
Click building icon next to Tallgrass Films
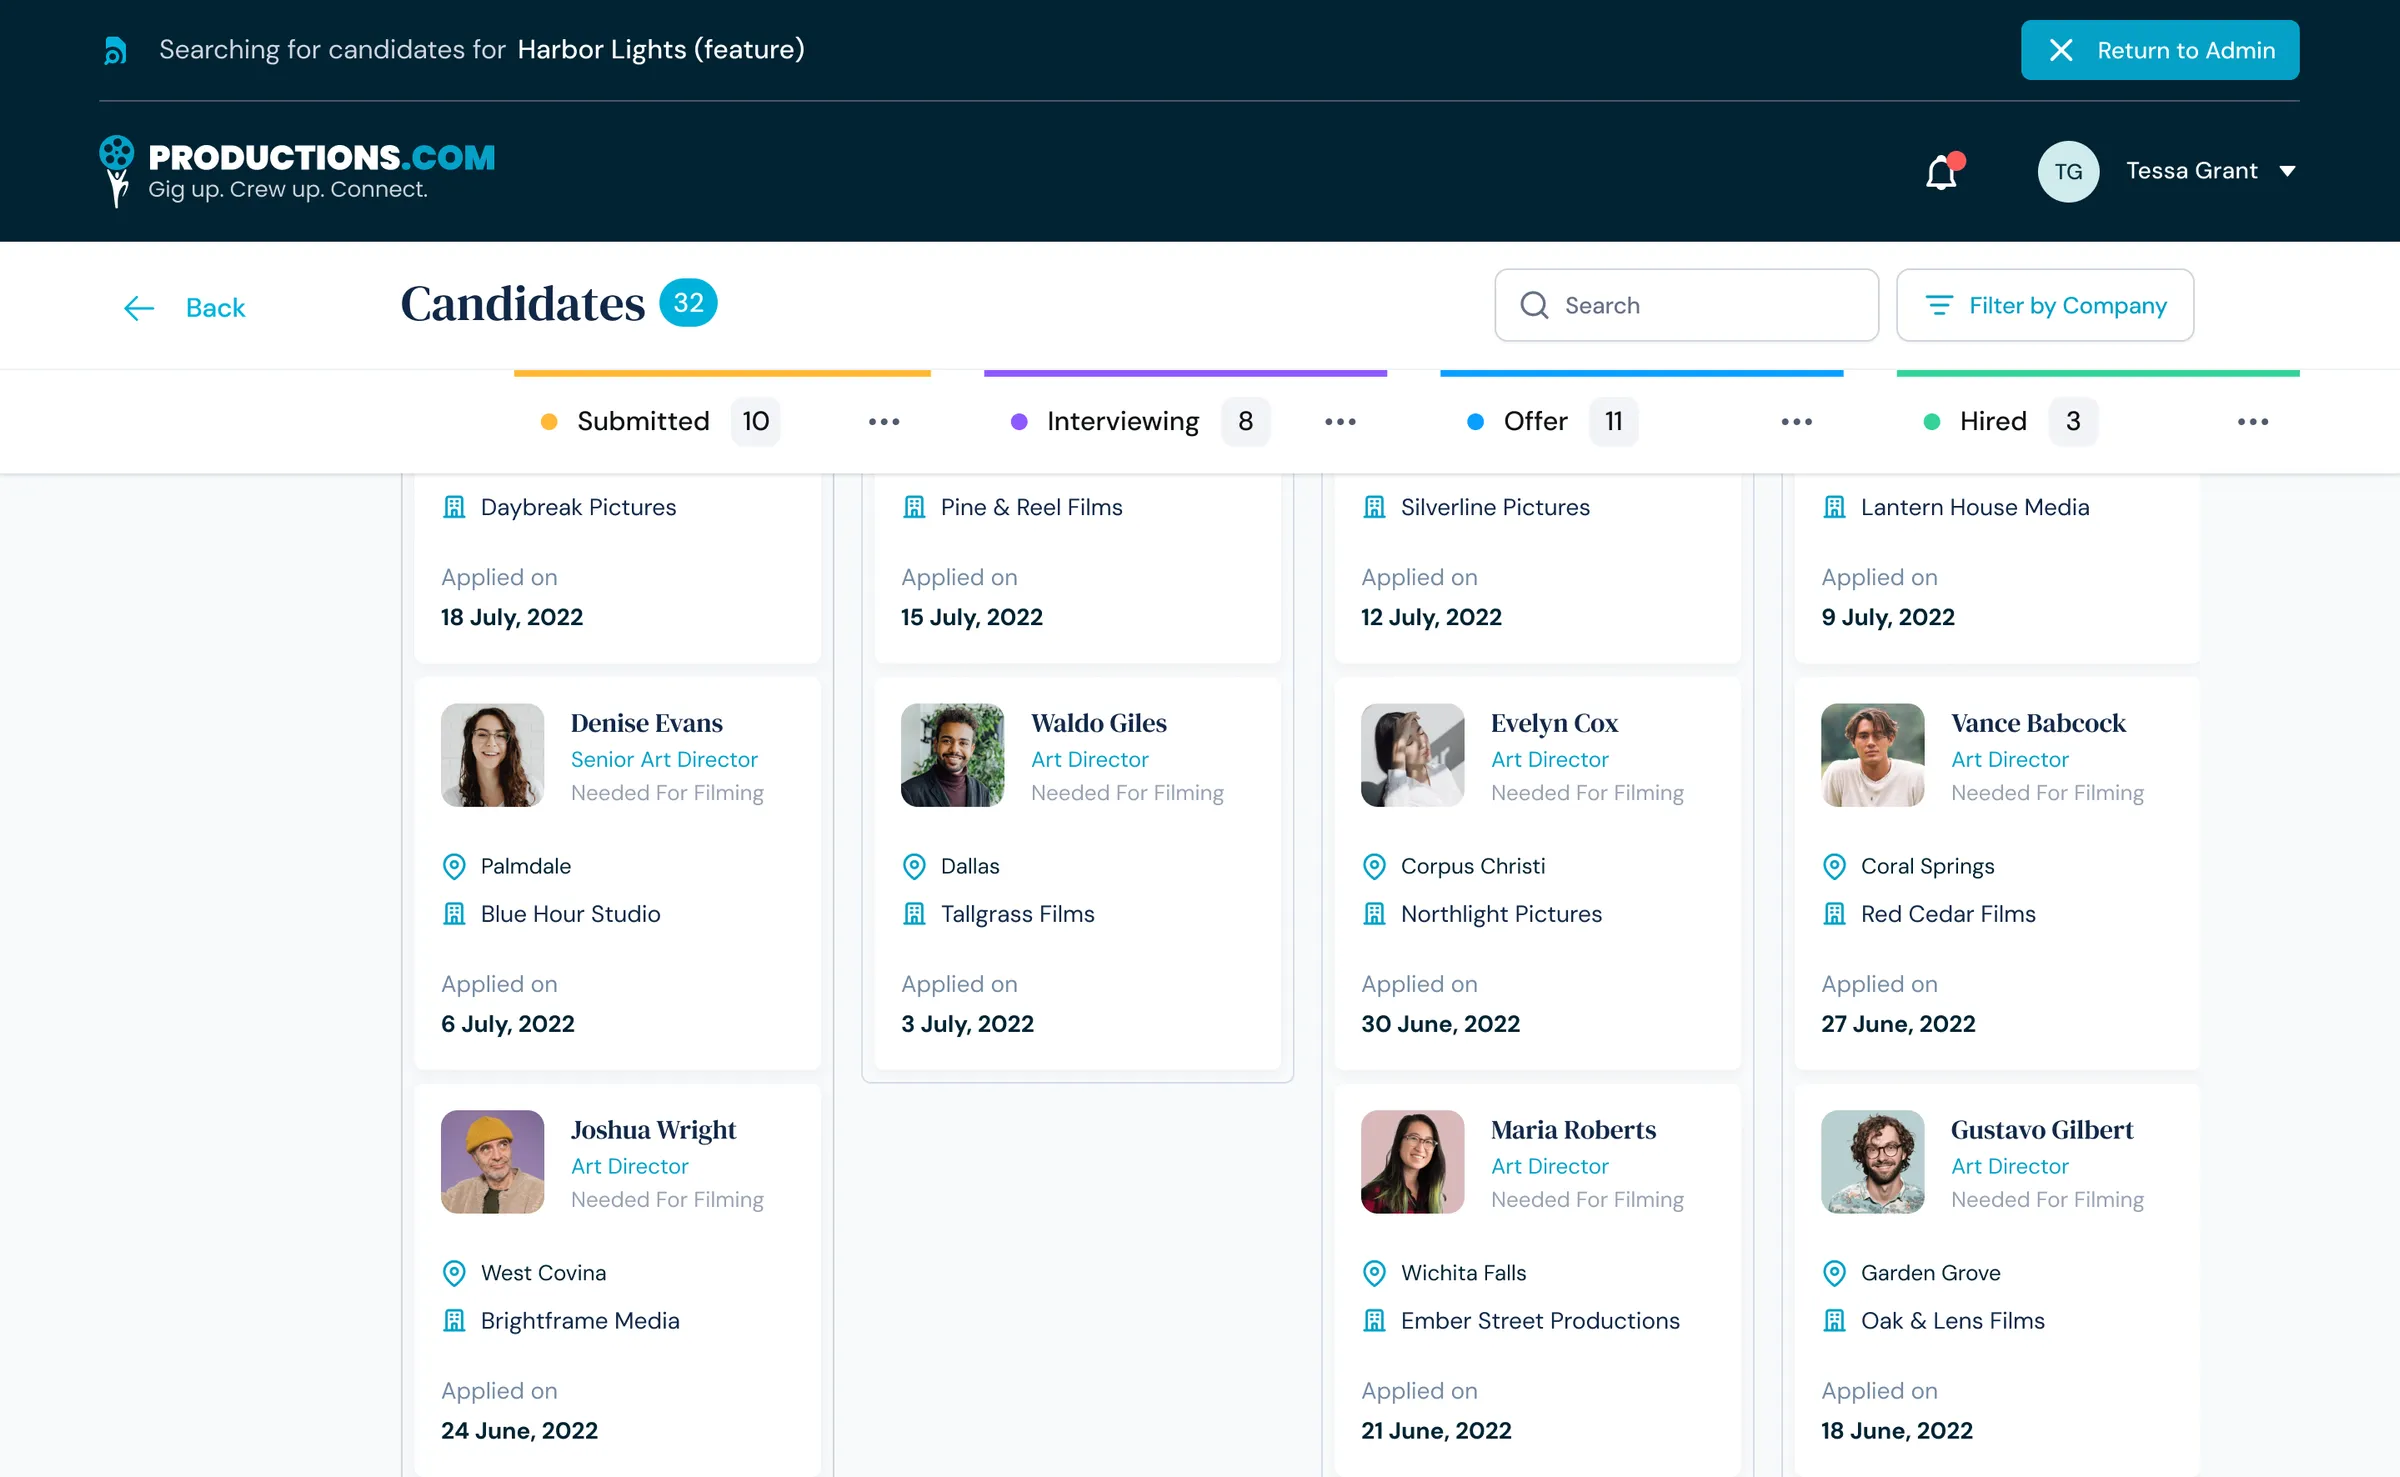pyautogui.click(x=914, y=914)
